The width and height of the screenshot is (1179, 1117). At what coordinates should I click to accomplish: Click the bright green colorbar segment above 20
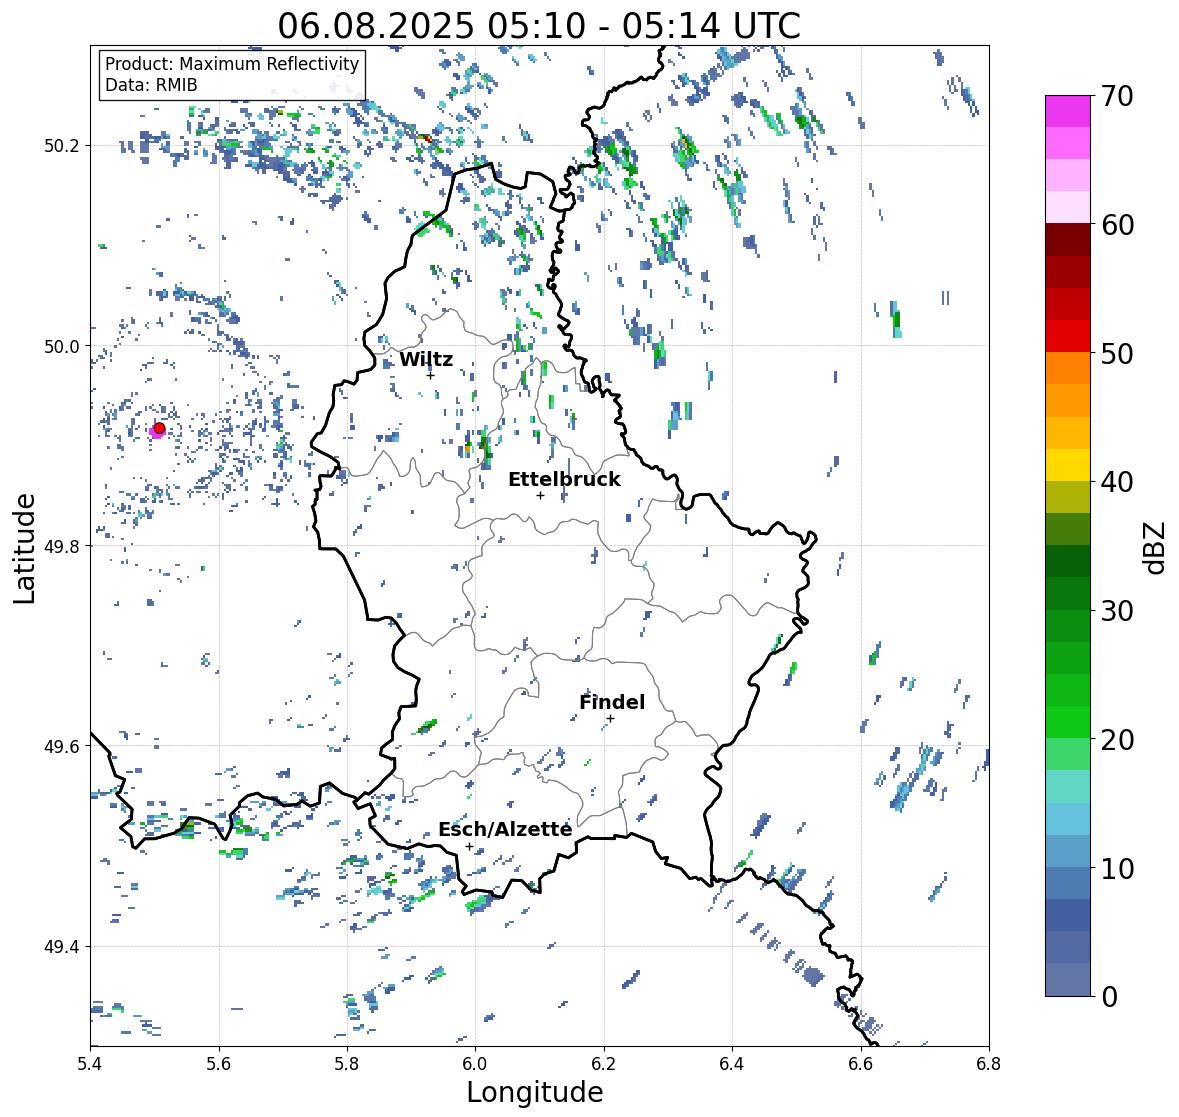(1068, 722)
